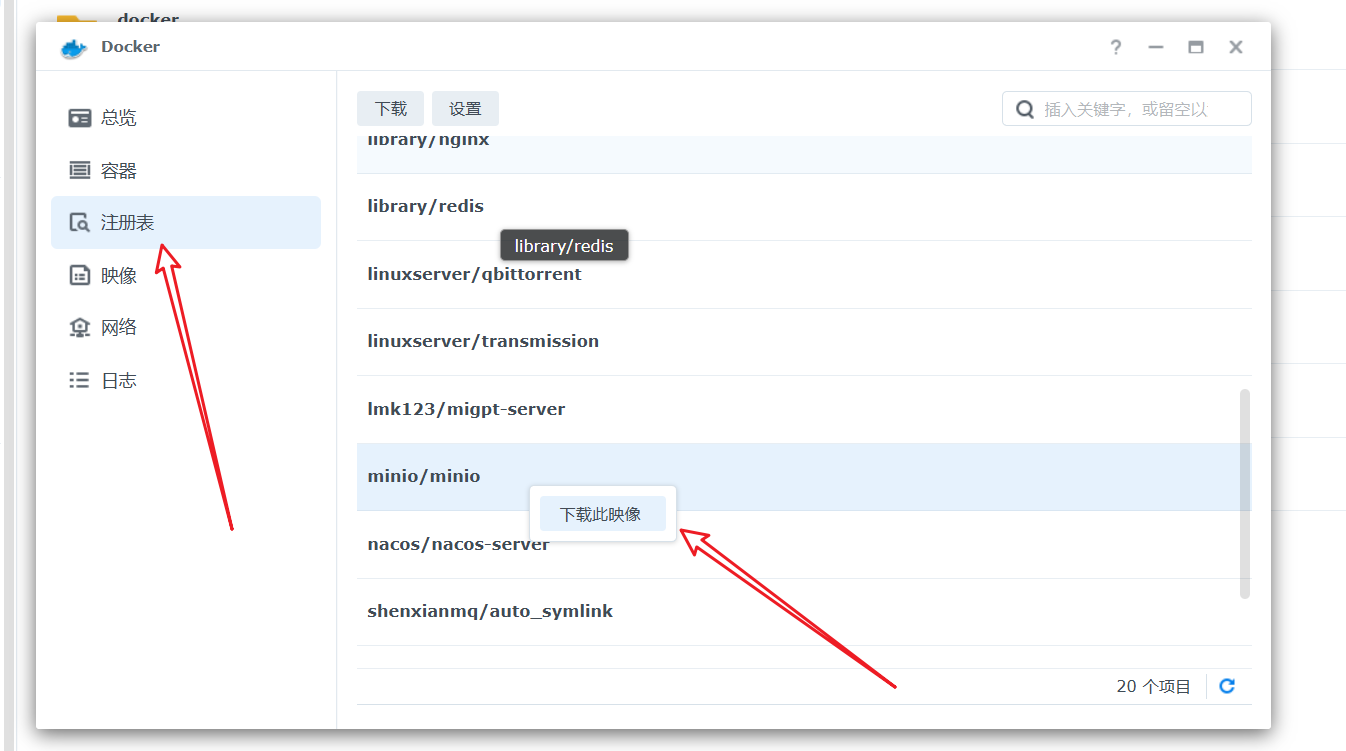Select the linuxserver/qbittorrent row
The width and height of the screenshot is (1346, 751).
click(x=804, y=274)
